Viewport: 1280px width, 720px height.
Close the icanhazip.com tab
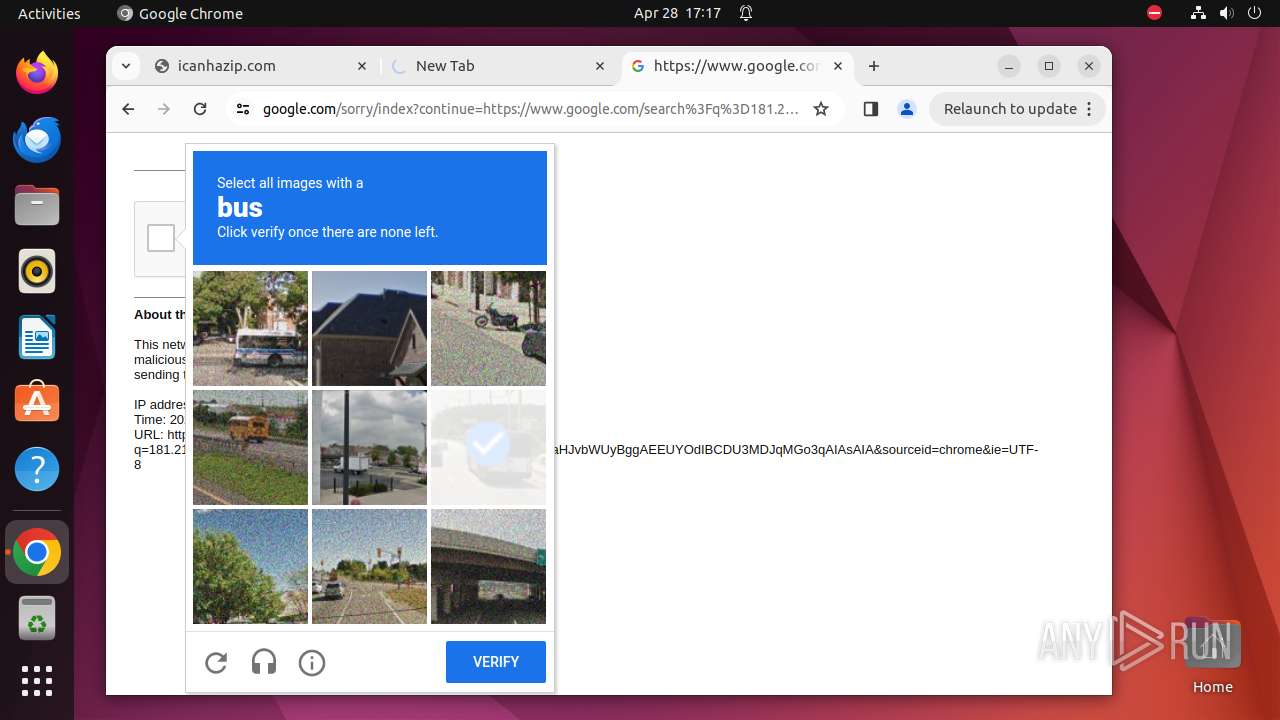(362, 66)
